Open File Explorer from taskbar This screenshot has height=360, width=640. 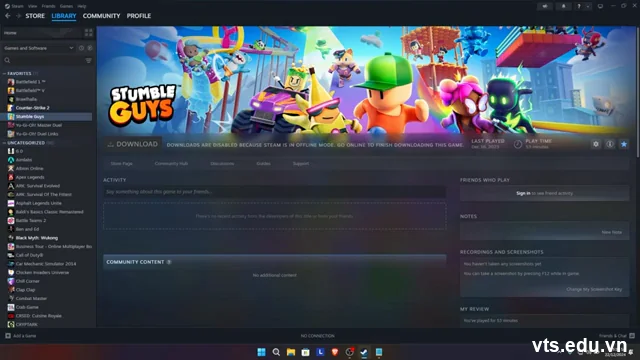click(x=291, y=352)
